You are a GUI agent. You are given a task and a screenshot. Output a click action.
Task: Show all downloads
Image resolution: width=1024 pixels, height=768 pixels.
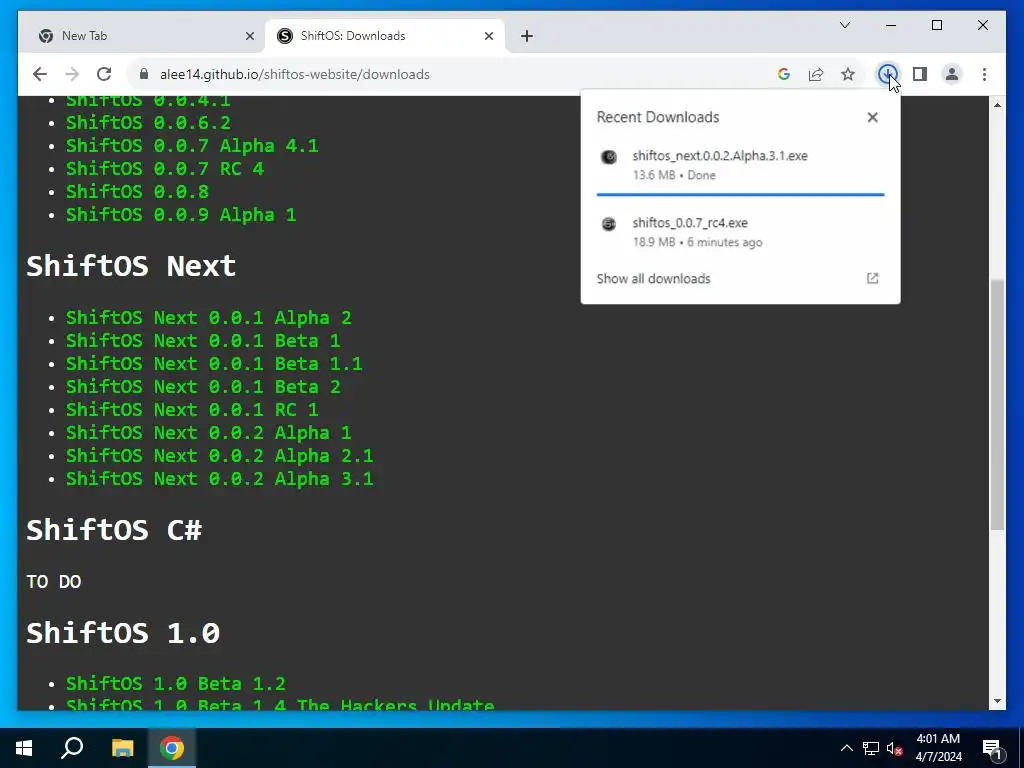click(653, 279)
